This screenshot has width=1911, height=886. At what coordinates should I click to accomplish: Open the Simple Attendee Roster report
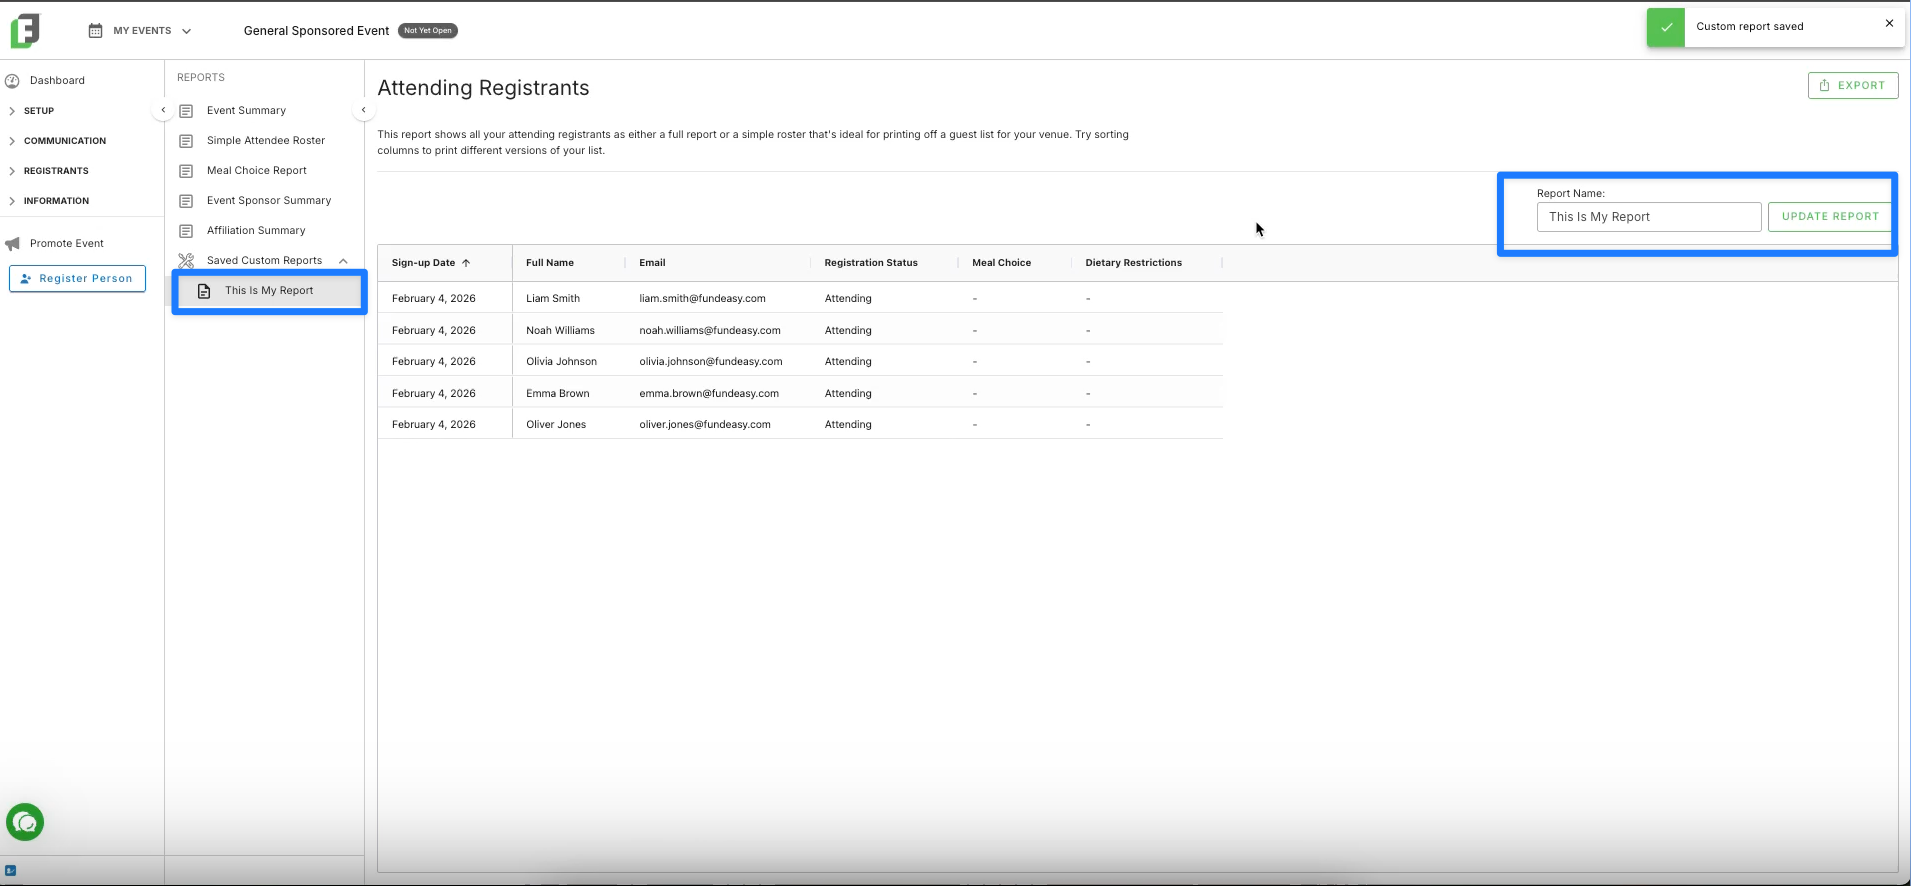pyautogui.click(x=266, y=141)
